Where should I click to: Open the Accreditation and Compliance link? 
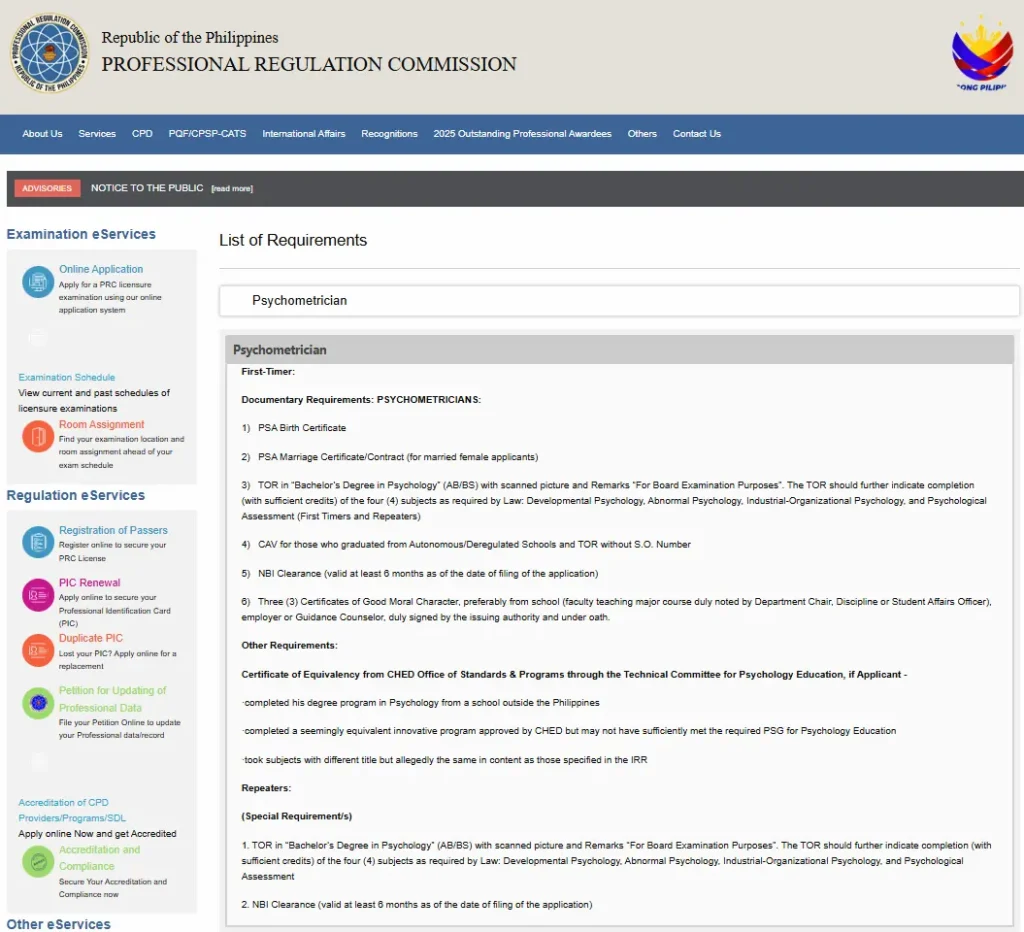coord(99,858)
